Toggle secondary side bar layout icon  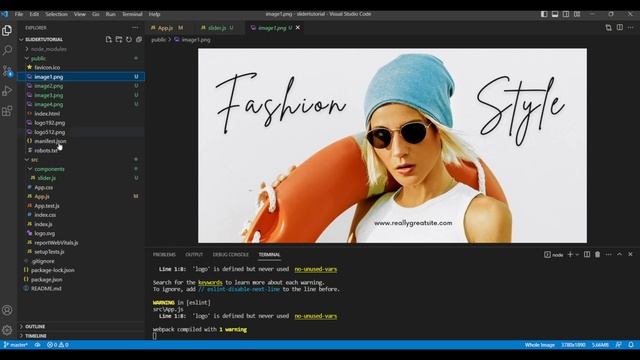[566, 14]
